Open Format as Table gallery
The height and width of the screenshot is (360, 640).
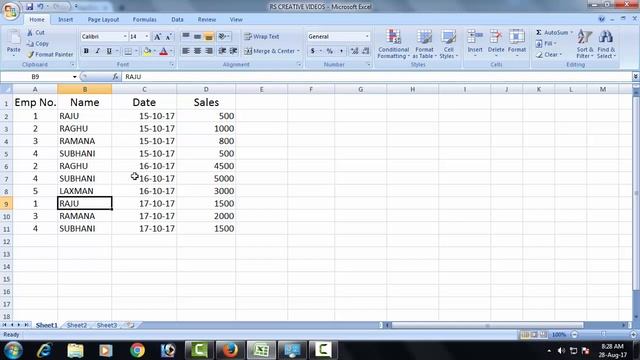(x=424, y=44)
